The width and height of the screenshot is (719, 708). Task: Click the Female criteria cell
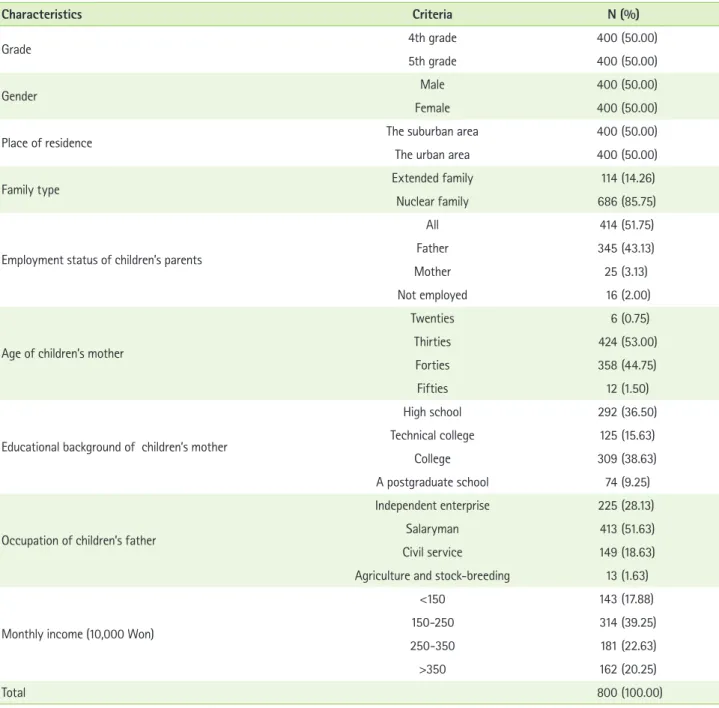tap(432, 108)
